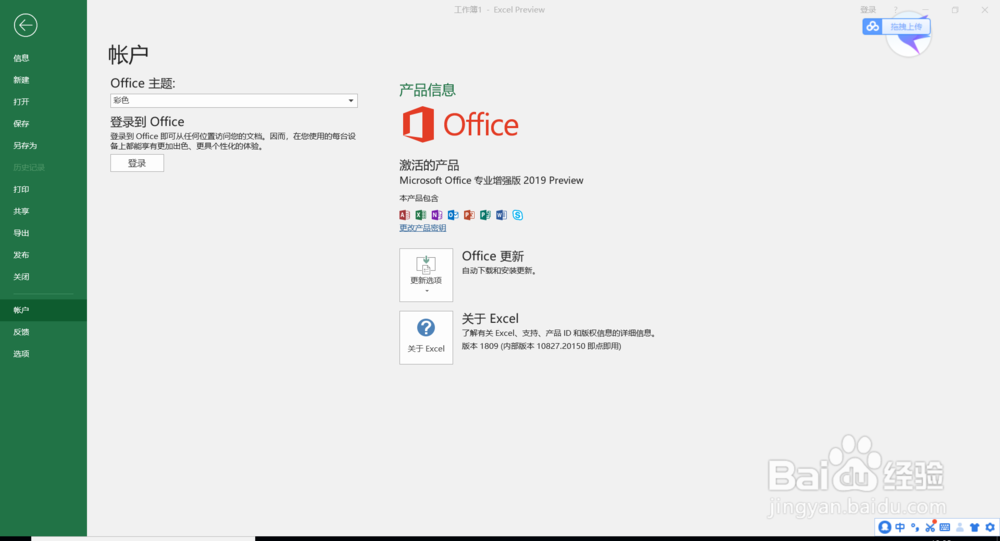Toggle the 中 Chinese input mode icon
This screenshot has width=1000, height=541.
click(x=900, y=527)
